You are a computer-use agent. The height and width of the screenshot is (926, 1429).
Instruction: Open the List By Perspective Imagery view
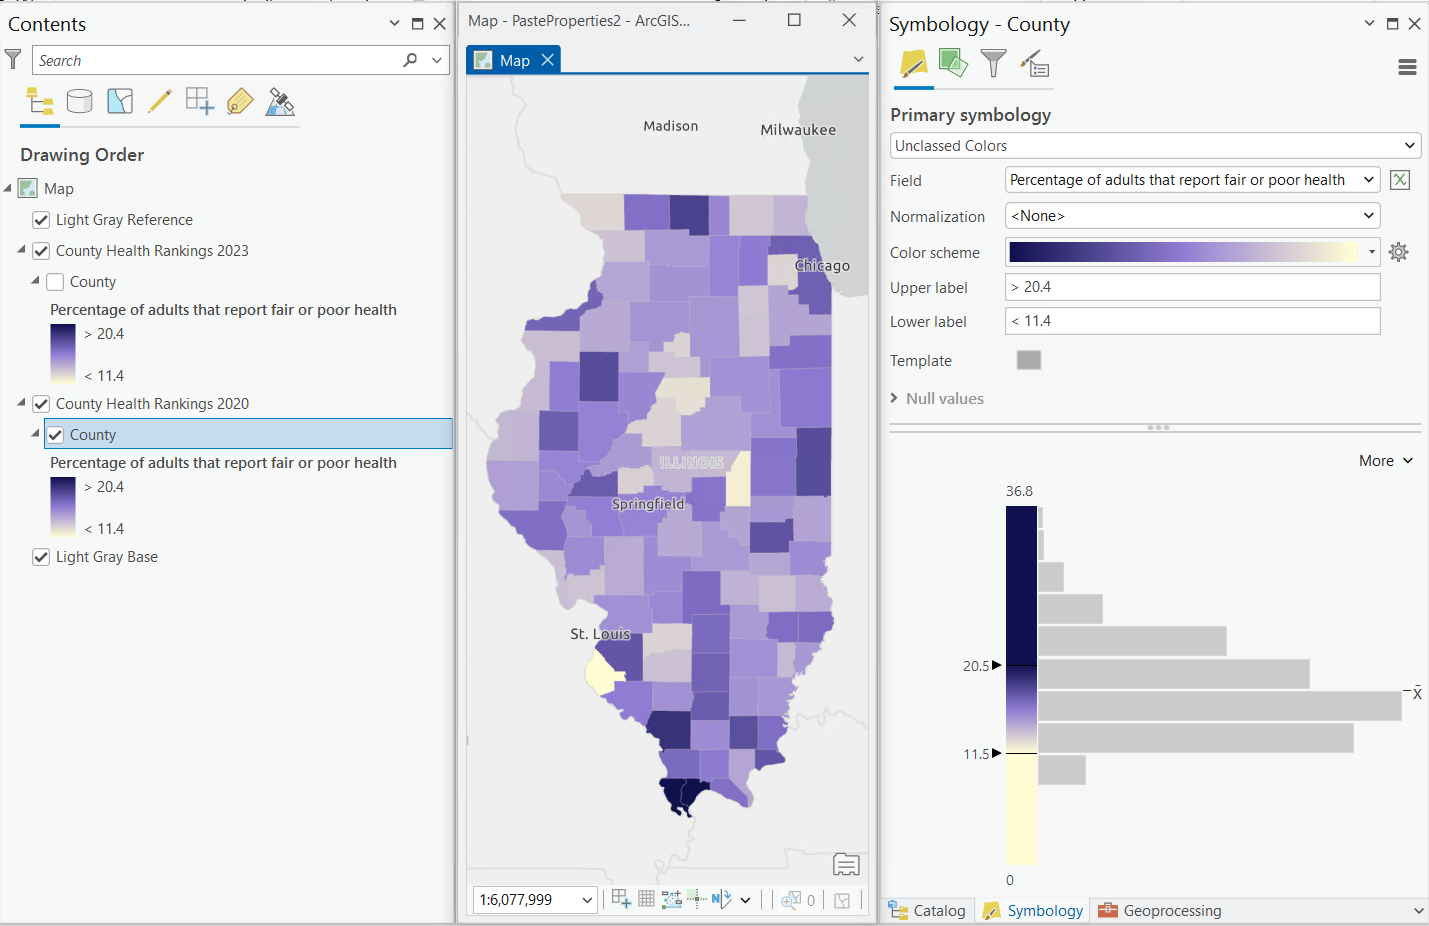[x=280, y=102]
